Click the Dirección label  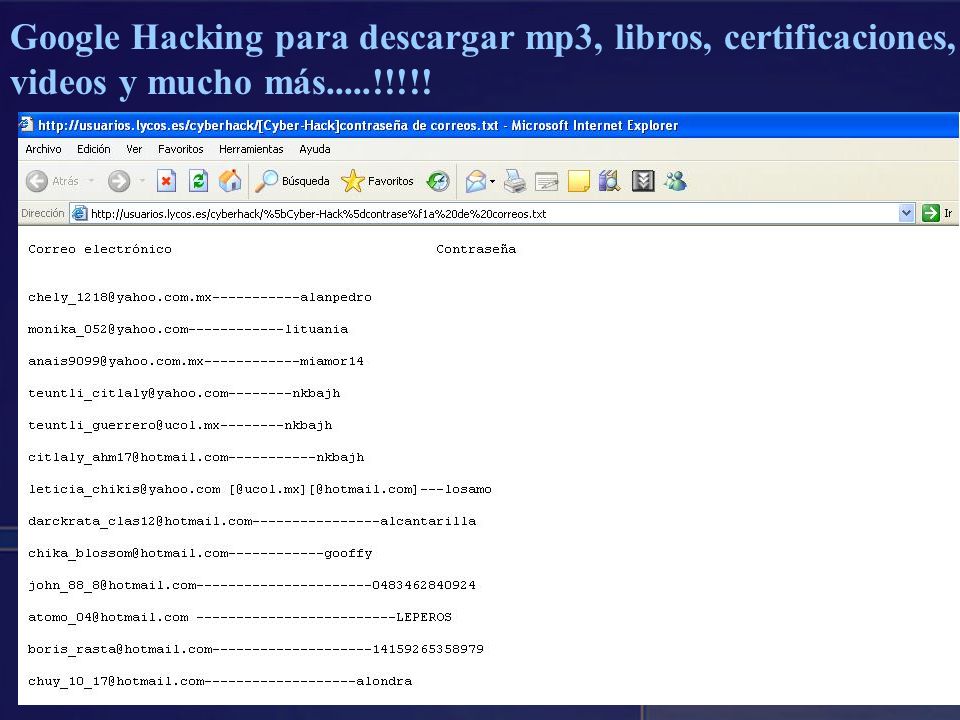[42, 213]
